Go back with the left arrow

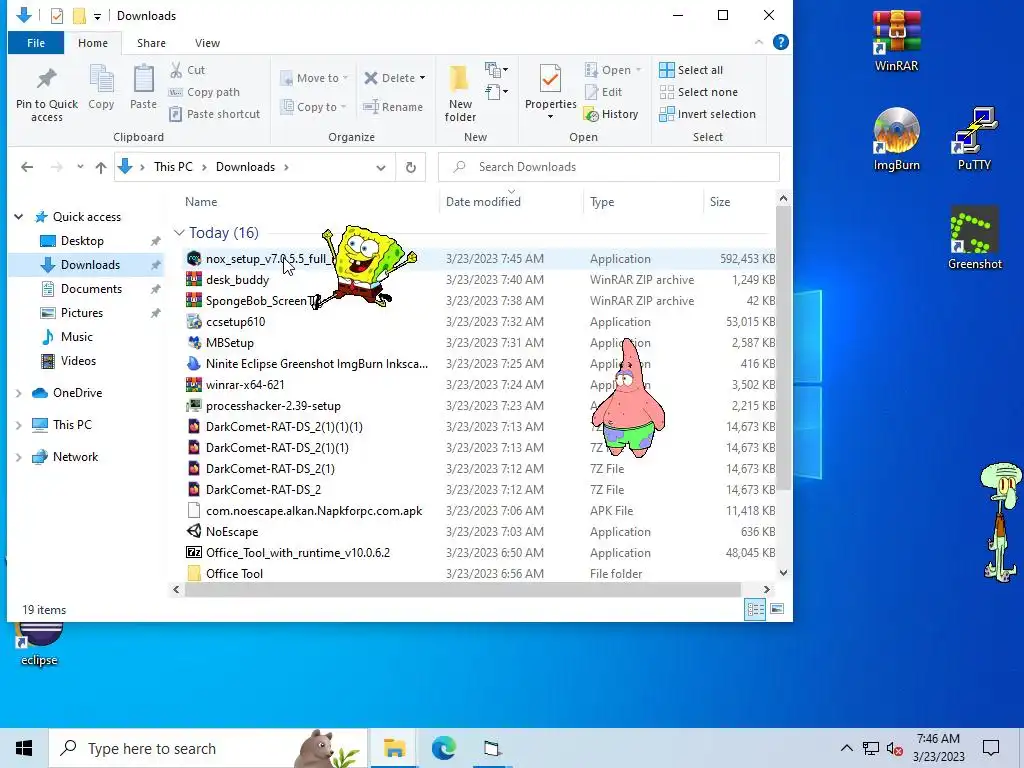point(27,167)
